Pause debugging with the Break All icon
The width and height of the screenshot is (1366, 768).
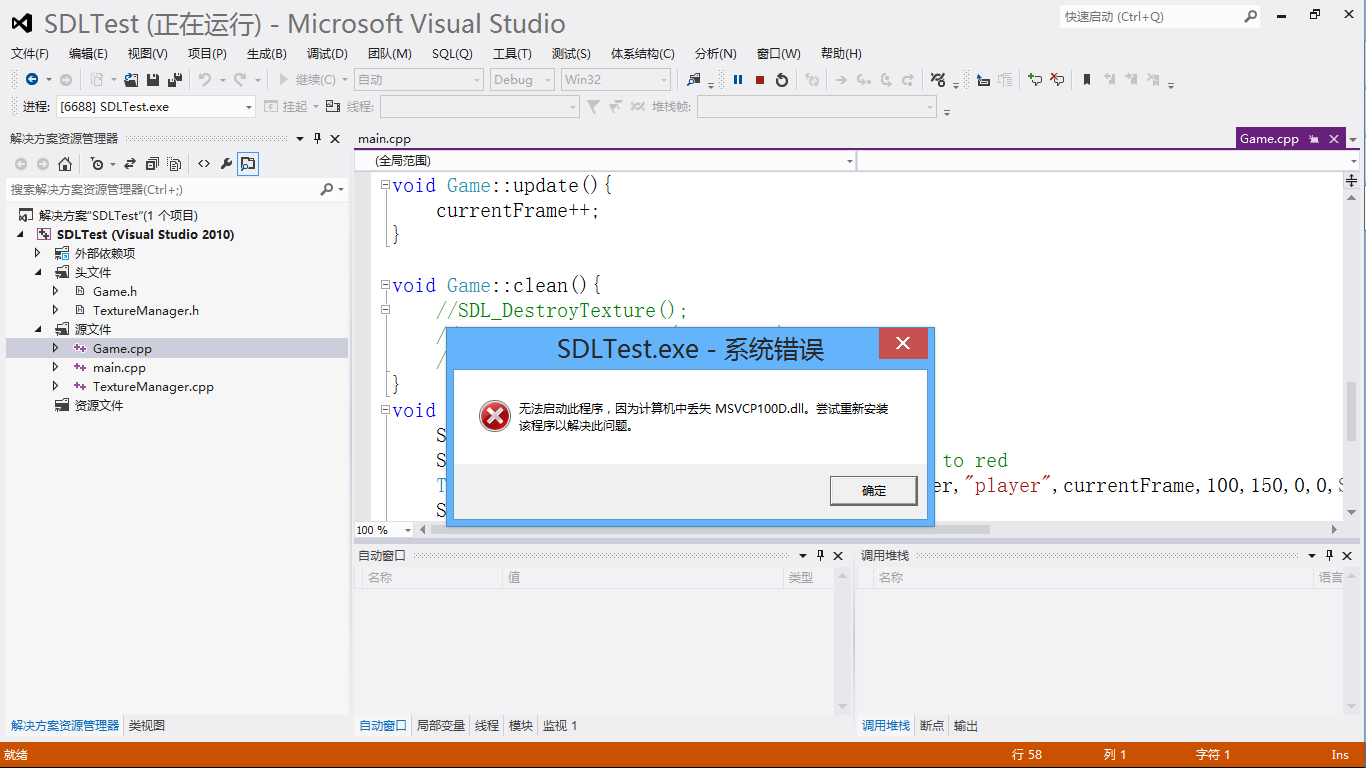[x=738, y=80]
